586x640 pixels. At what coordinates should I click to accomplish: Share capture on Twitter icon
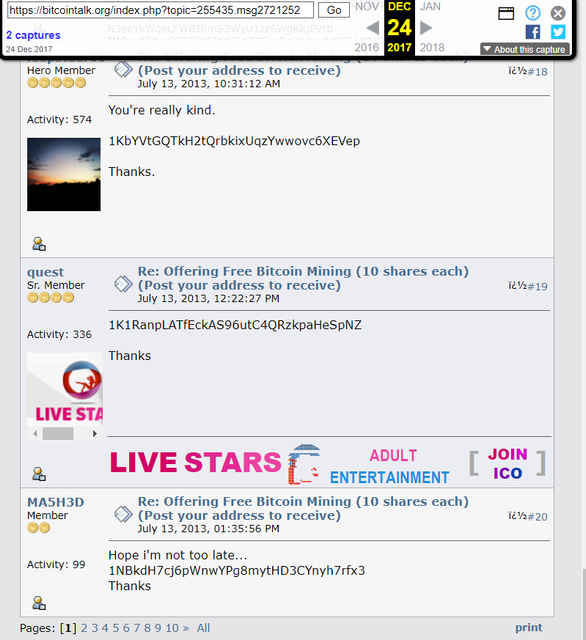pyautogui.click(x=558, y=32)
